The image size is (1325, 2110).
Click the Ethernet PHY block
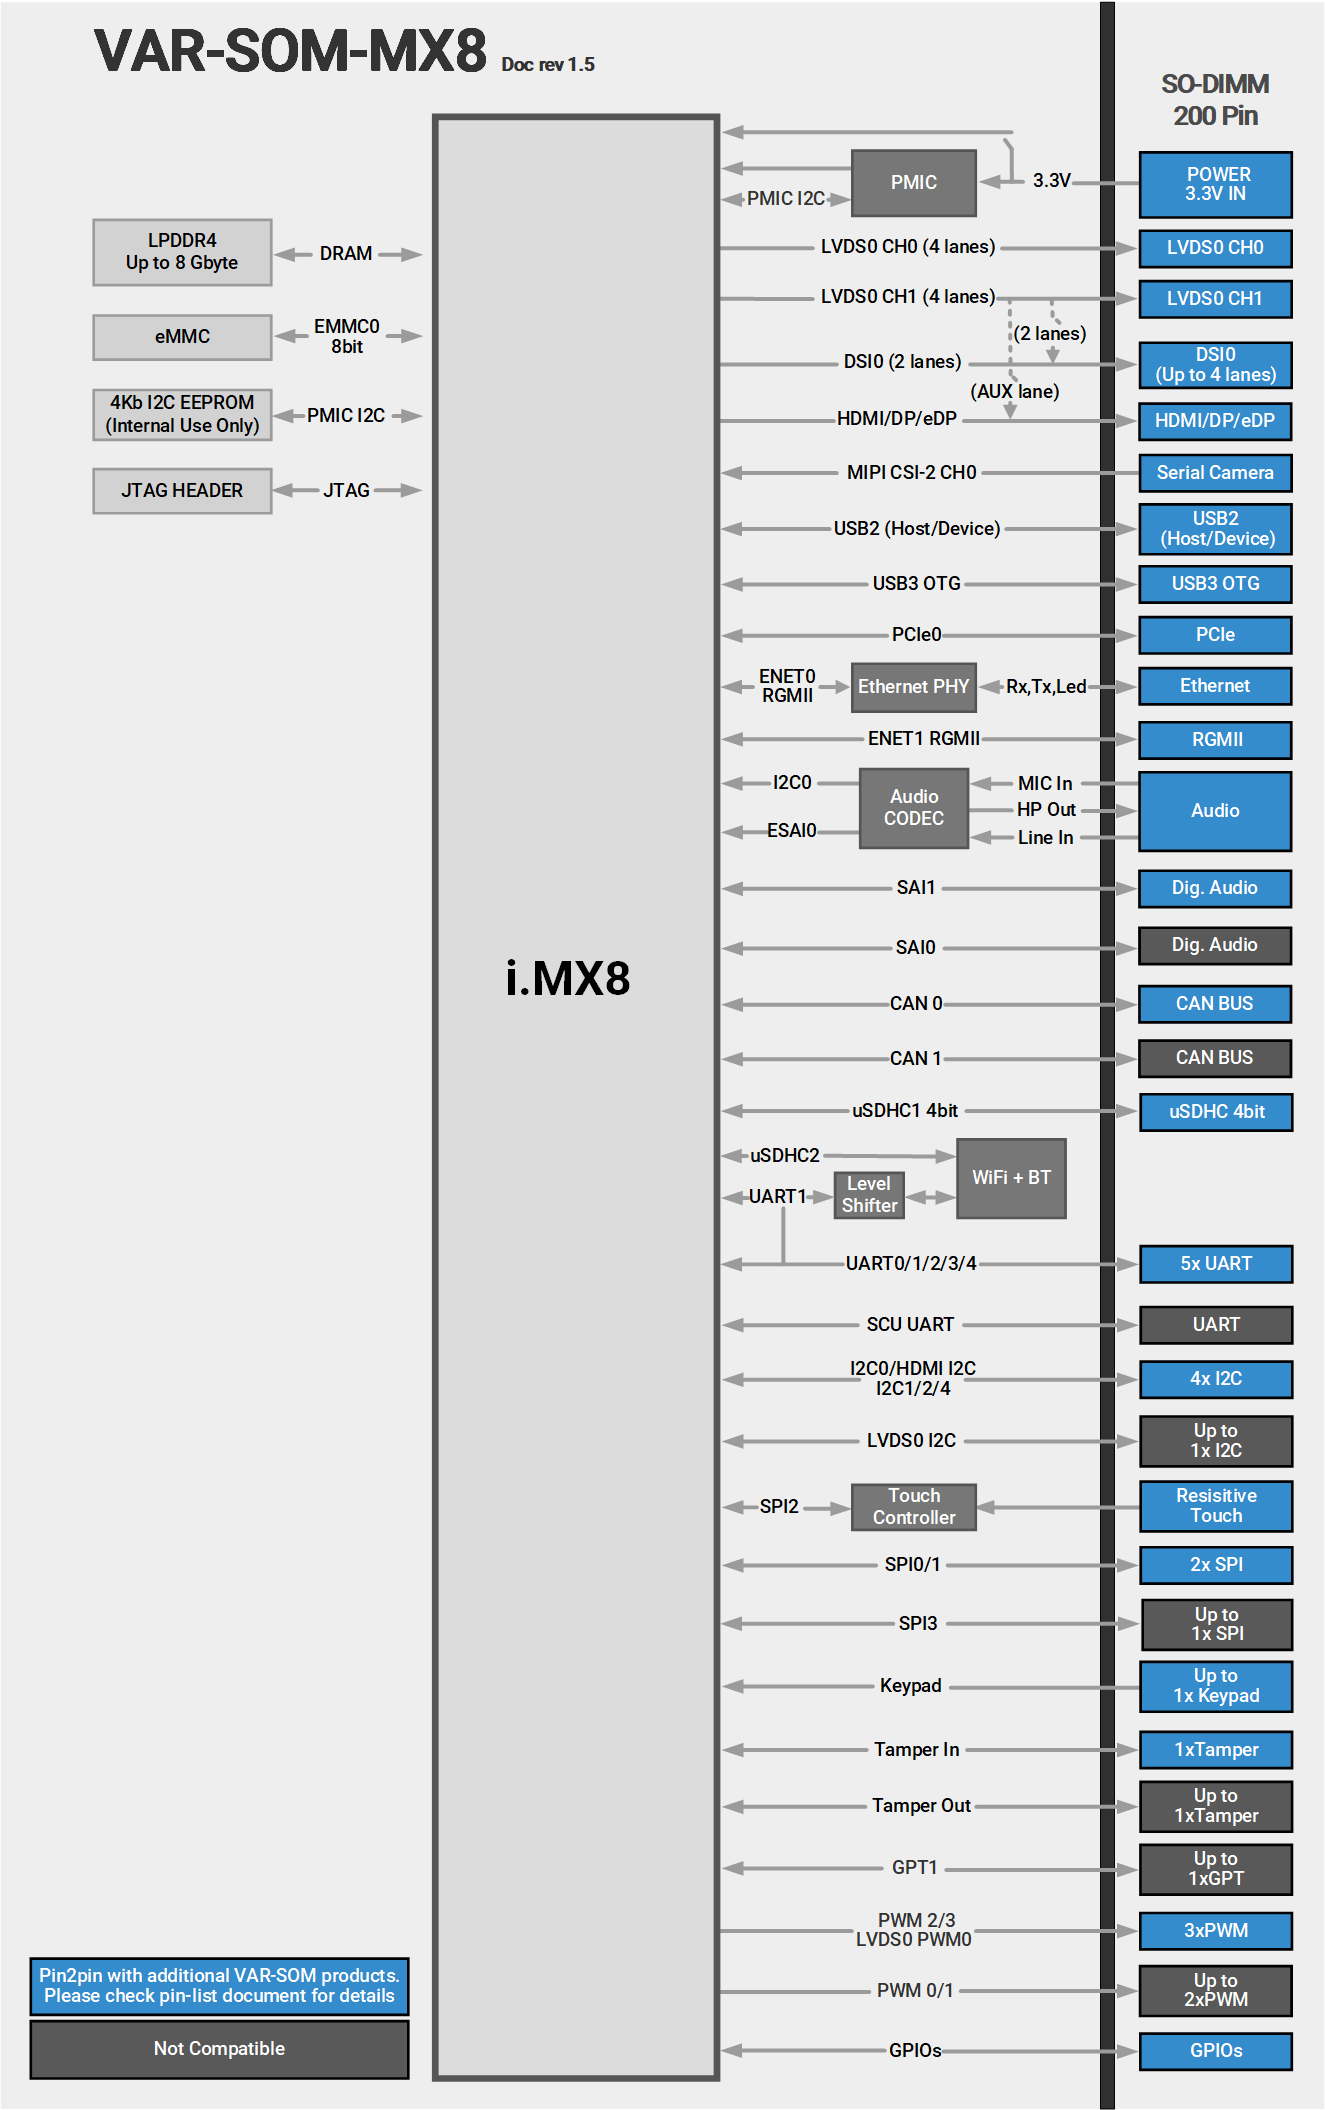click(x=913, y=687)
